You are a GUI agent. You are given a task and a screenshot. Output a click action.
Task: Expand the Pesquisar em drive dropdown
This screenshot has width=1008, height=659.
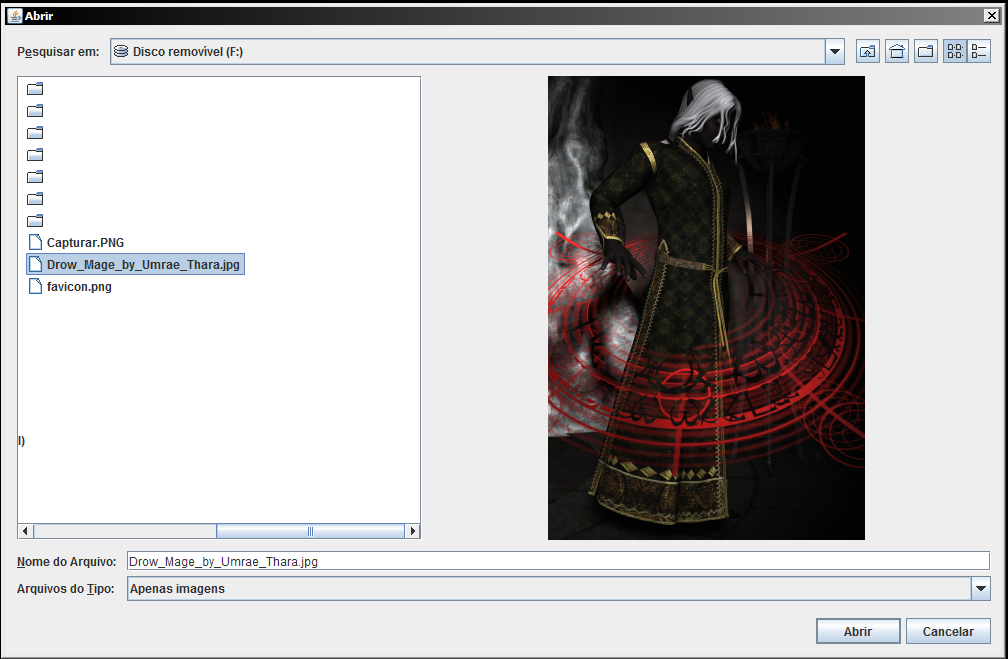point(834,51)
